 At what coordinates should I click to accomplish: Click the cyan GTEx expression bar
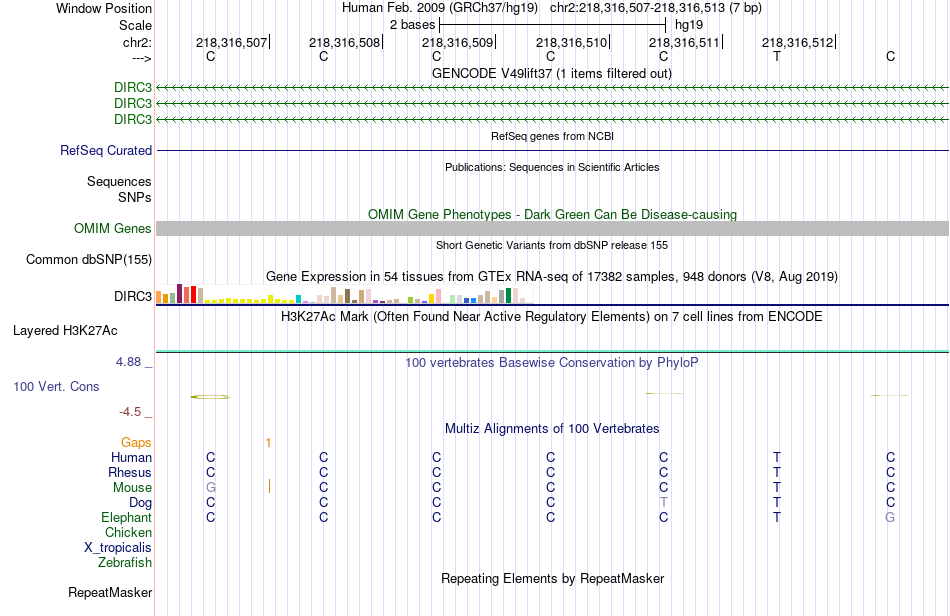click(298, 299)
